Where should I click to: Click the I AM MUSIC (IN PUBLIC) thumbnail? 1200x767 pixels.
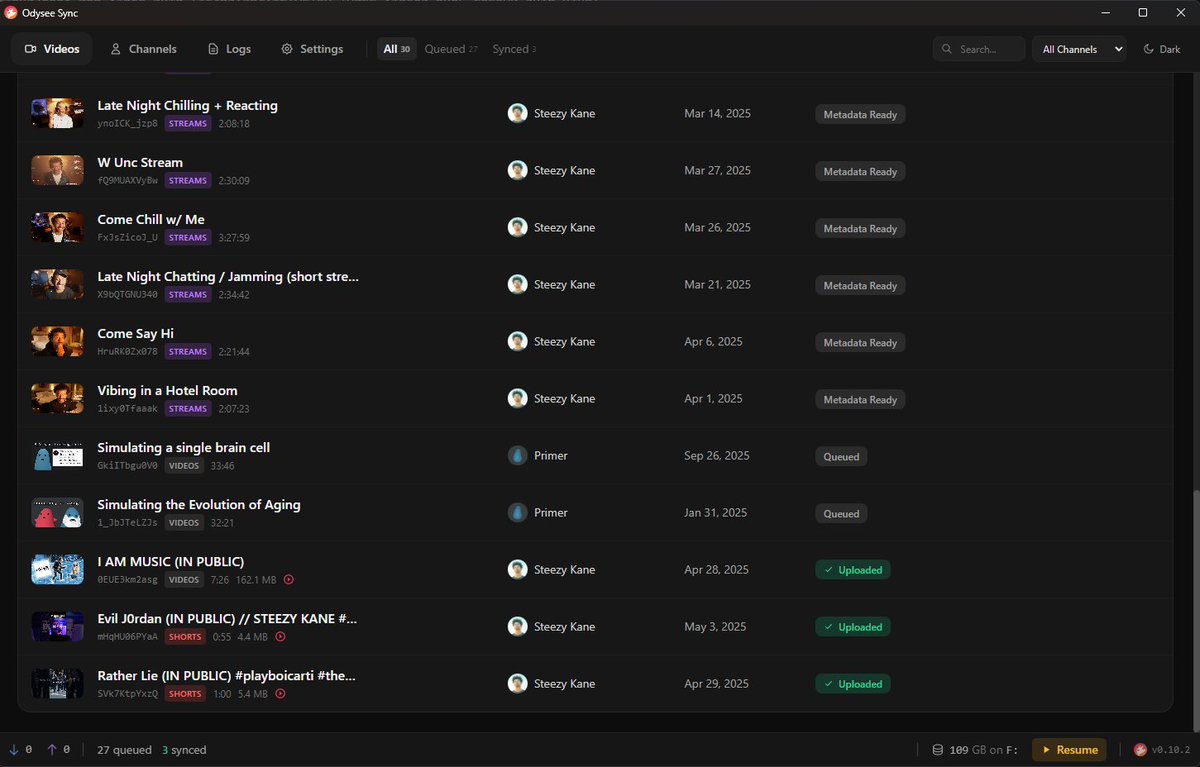57,569
